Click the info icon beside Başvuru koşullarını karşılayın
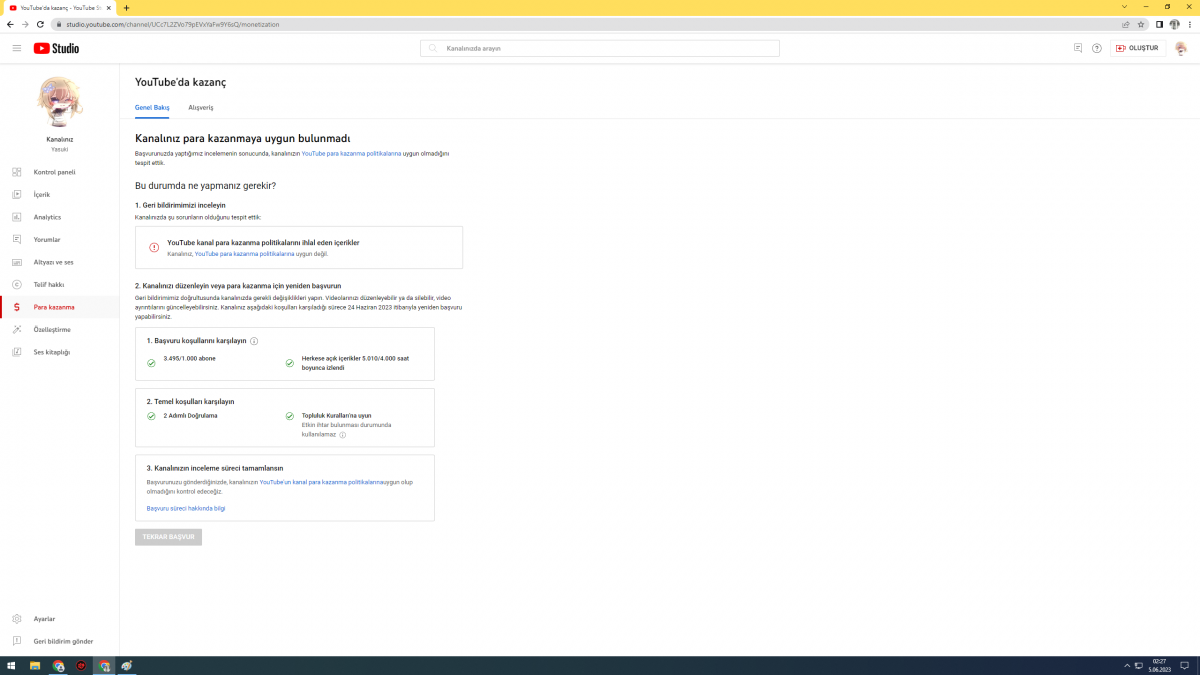The image size is (1200, 675). tap(254, 341)
